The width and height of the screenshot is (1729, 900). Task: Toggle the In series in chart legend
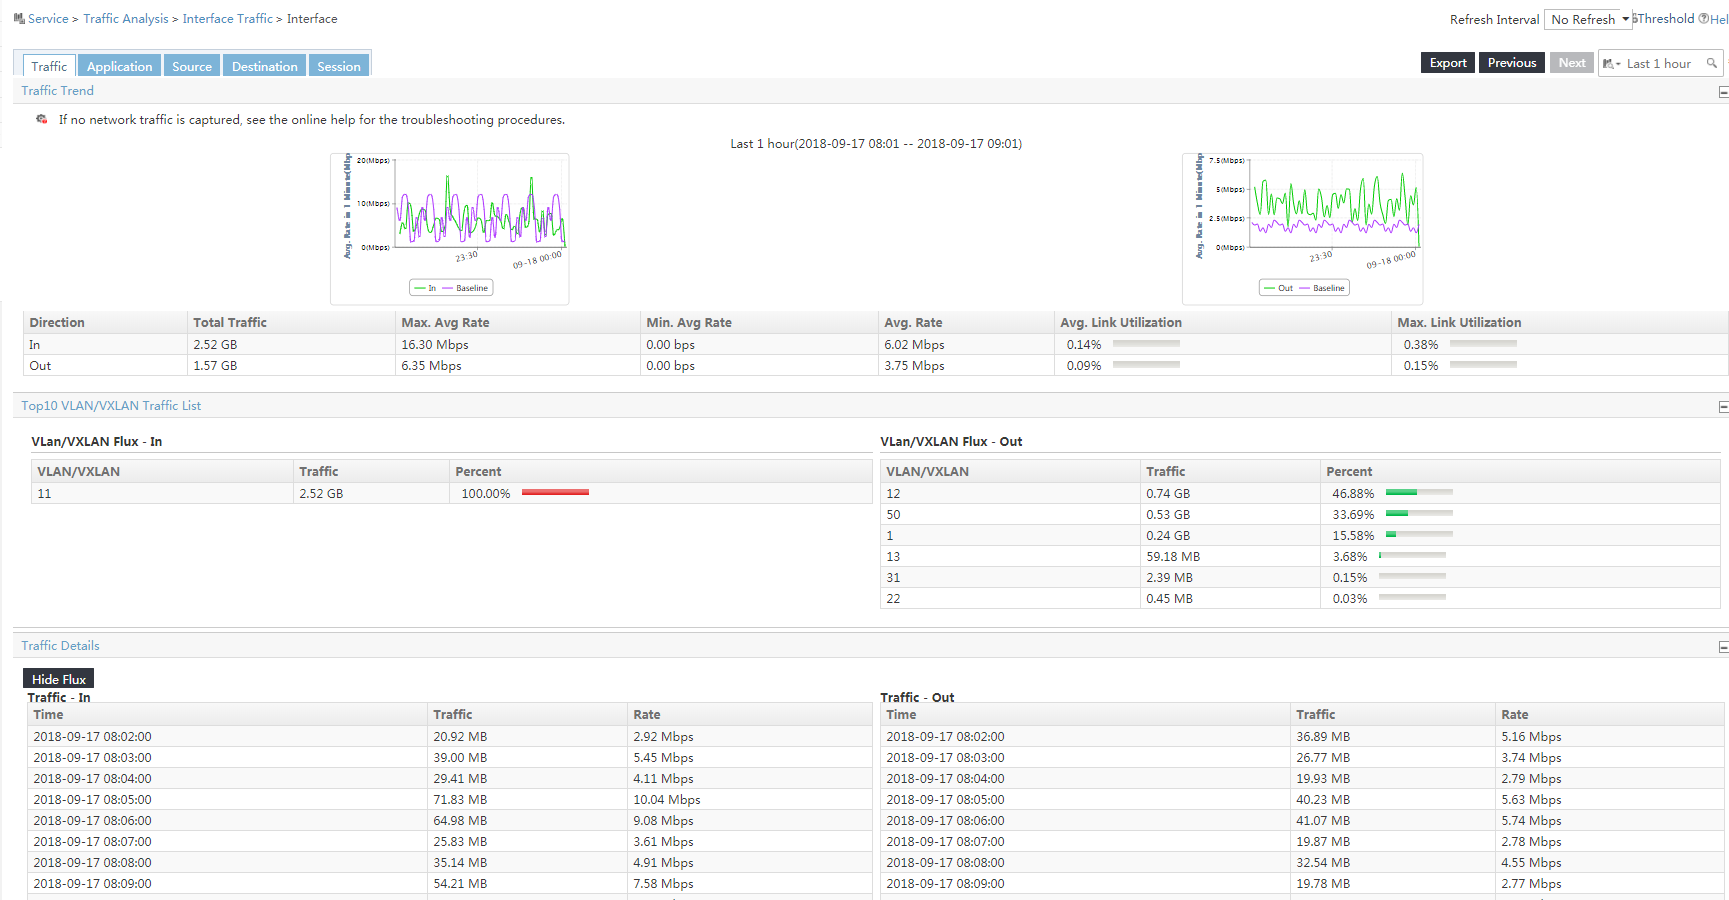pos(425,288)
